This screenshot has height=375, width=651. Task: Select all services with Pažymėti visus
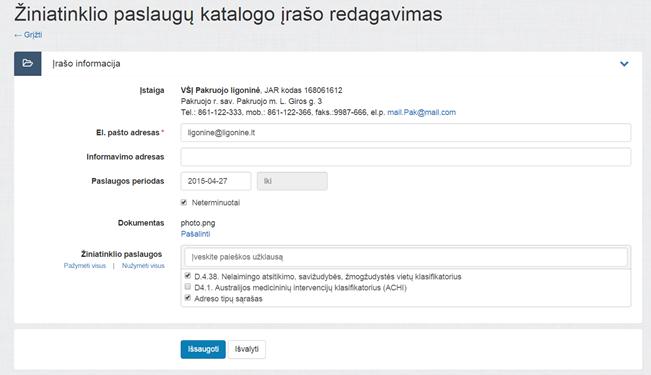coord(85,266)
